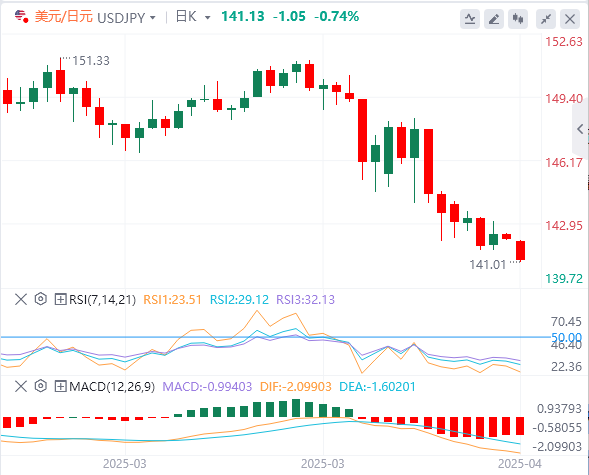This screenshot has width=589, height=475.
Task: Click the 149.40 price axis label
Action: (564, 99)
